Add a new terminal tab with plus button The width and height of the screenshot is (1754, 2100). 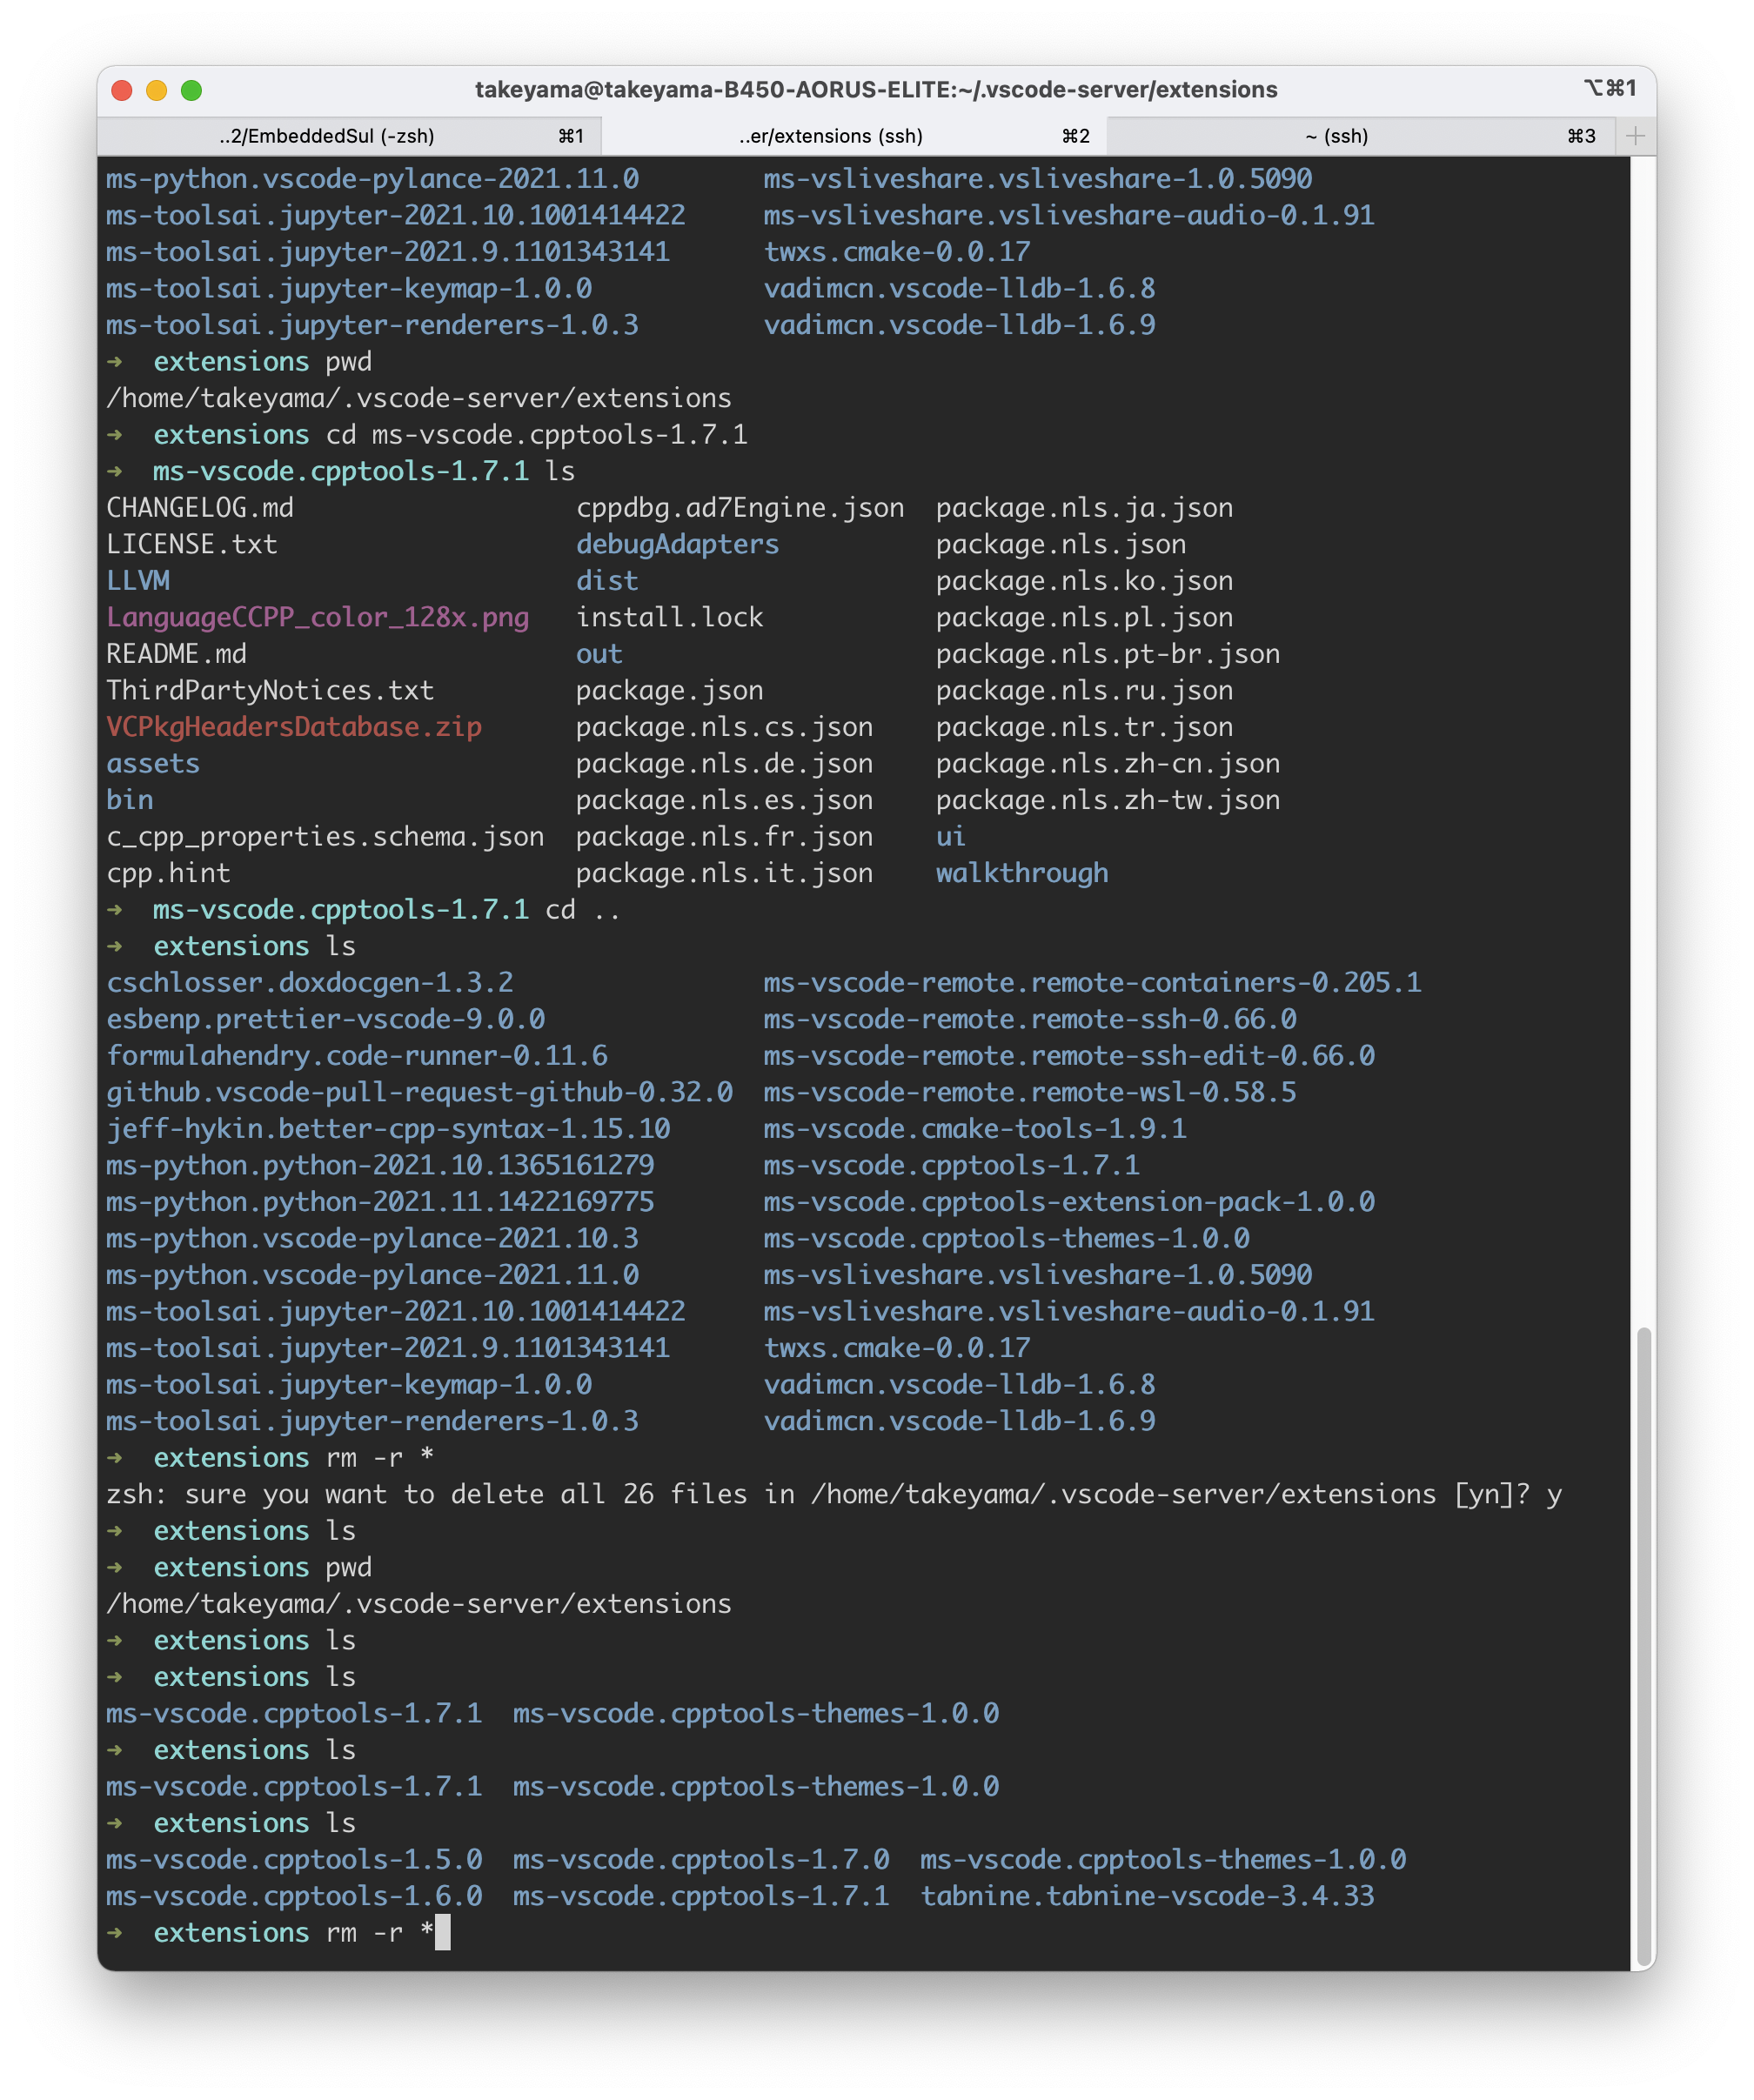coord(1636,136)
